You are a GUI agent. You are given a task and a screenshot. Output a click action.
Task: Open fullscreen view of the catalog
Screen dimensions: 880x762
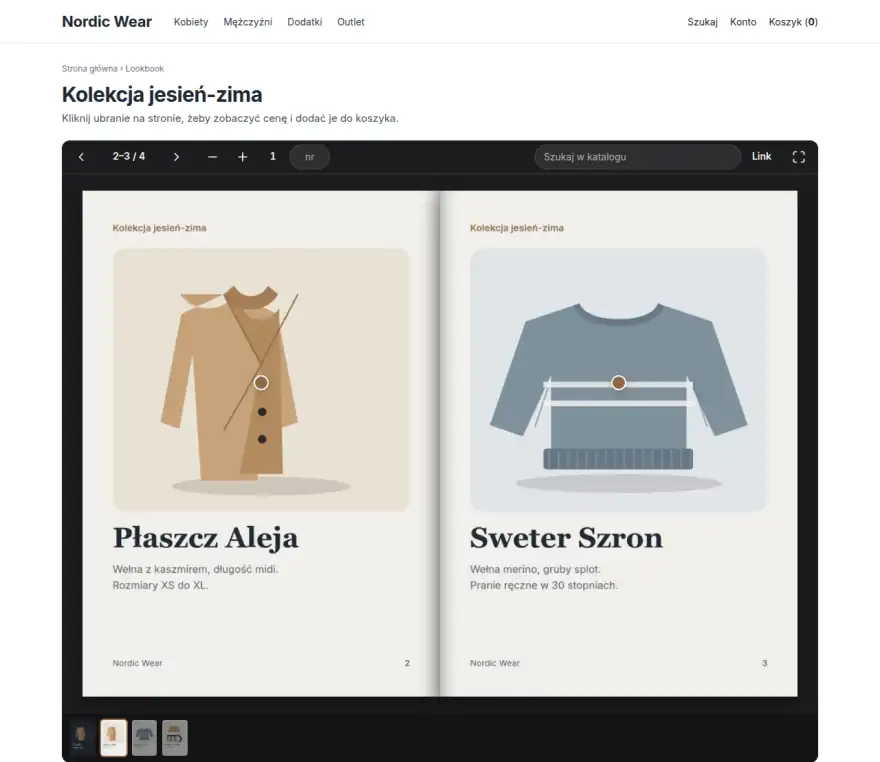799,157
